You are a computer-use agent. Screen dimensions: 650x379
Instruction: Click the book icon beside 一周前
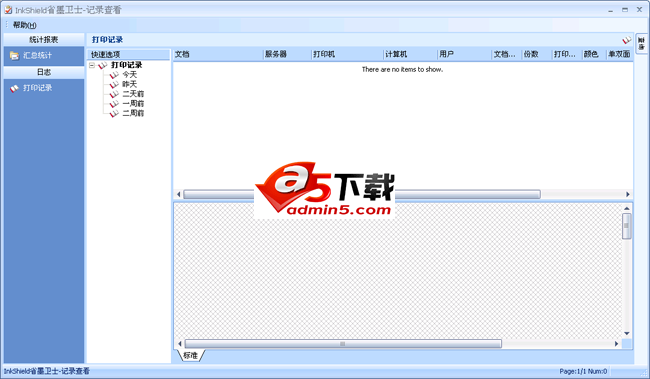click(x=114, y=104)
